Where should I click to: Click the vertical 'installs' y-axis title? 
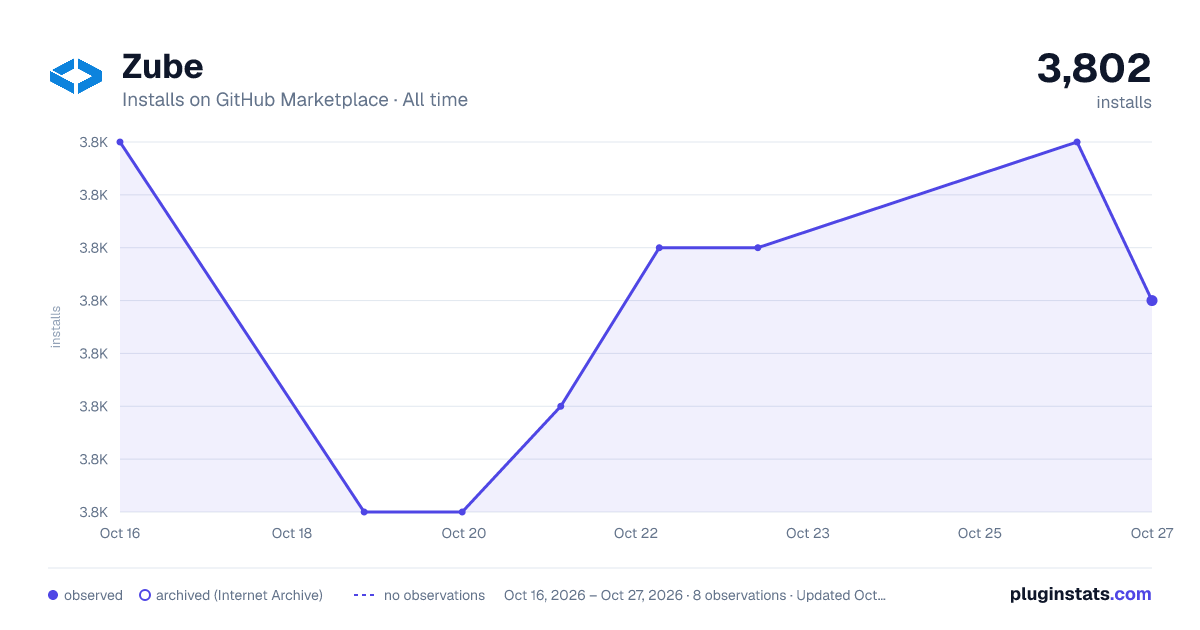(x=56, y=327)
